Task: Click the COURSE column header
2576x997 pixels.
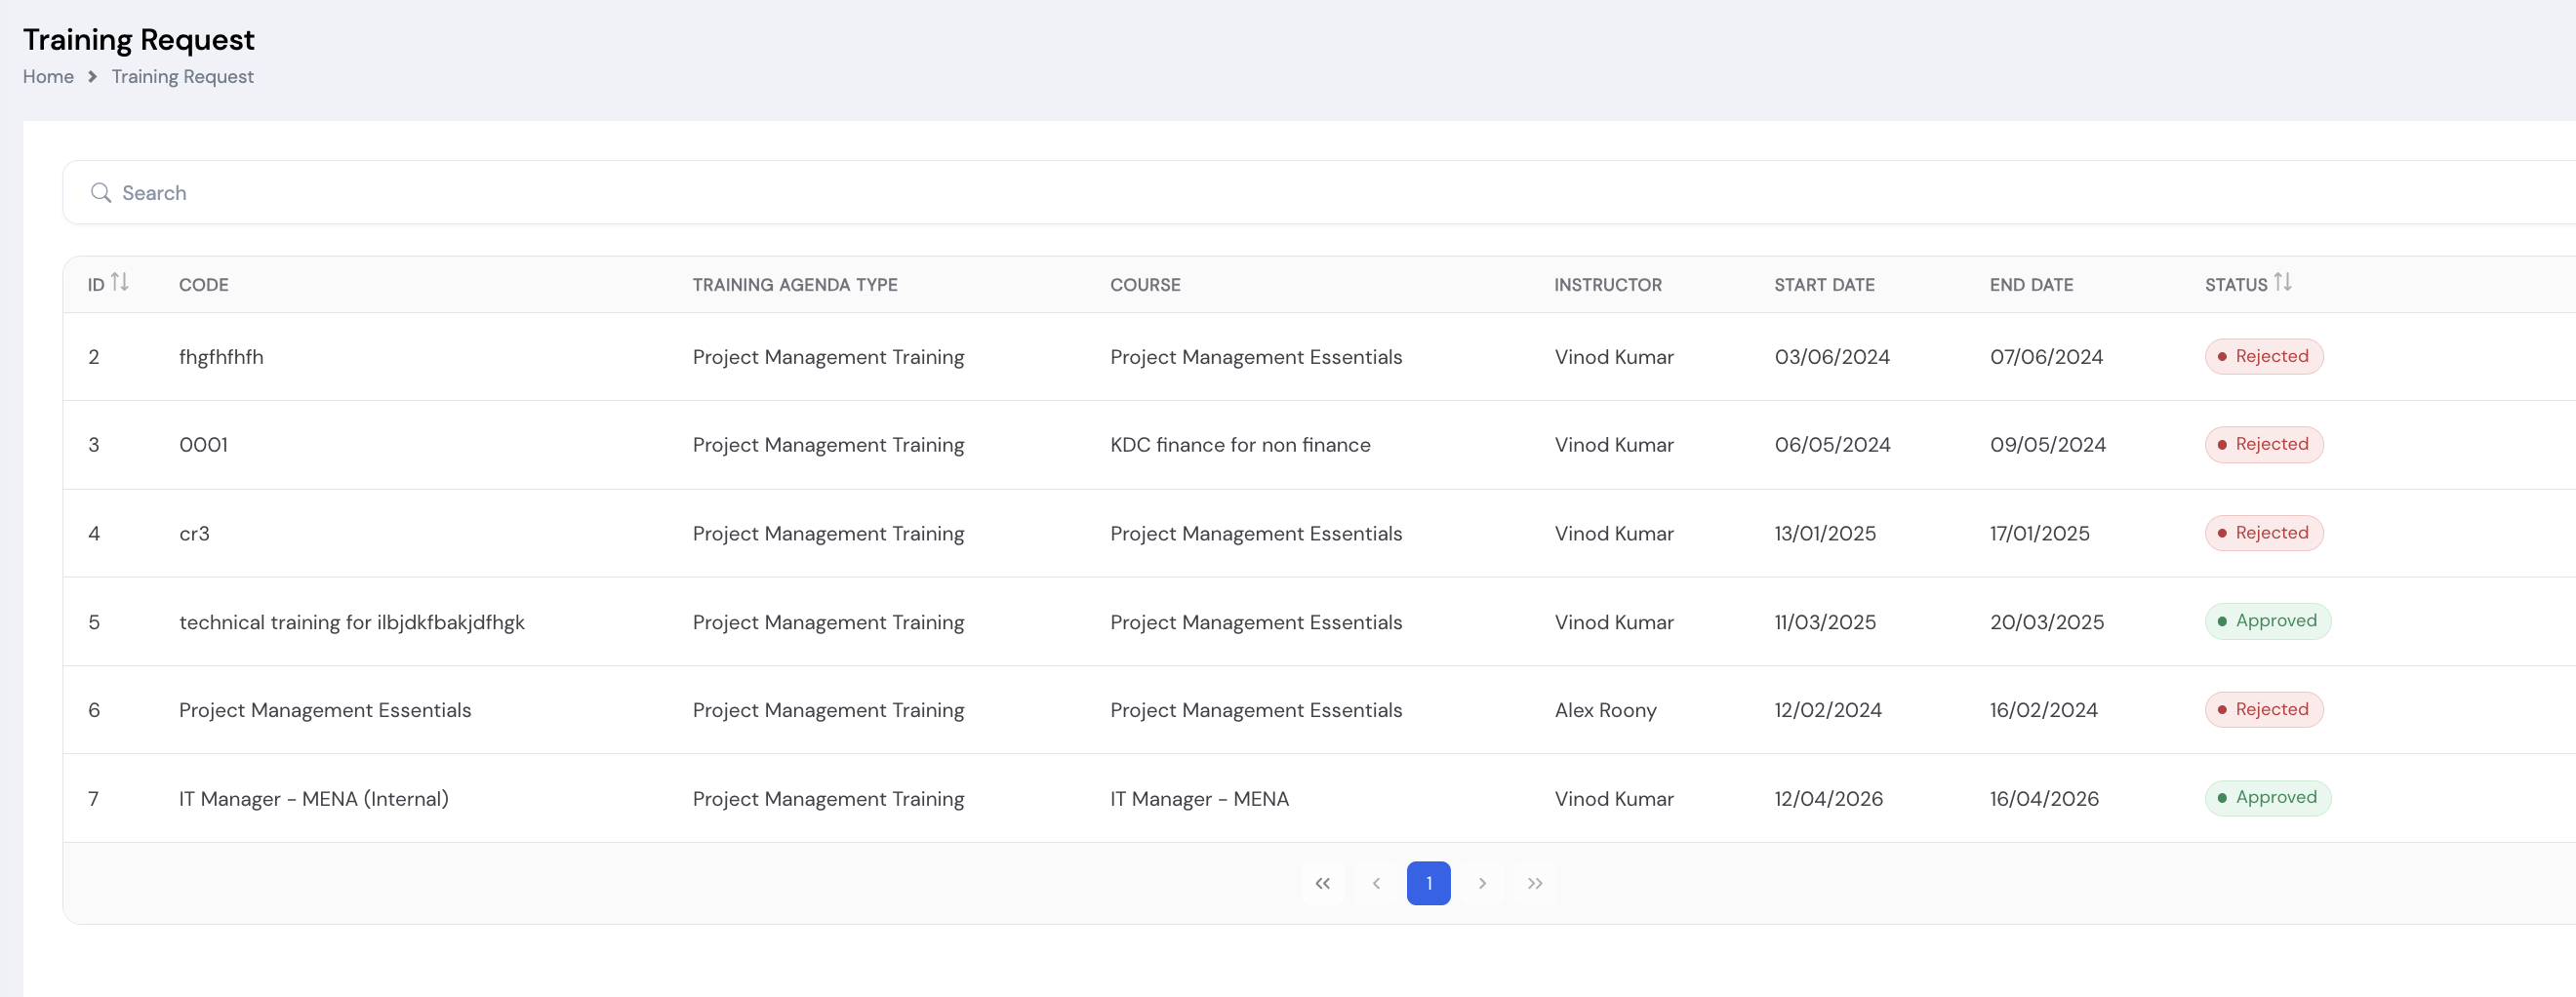Action: click(1145, 285)
